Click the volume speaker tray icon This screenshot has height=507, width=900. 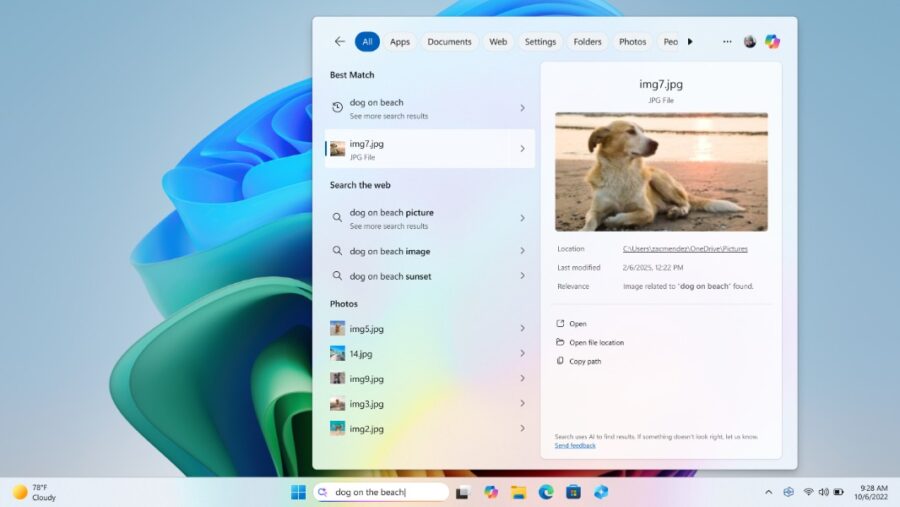(x=824, y=492)
